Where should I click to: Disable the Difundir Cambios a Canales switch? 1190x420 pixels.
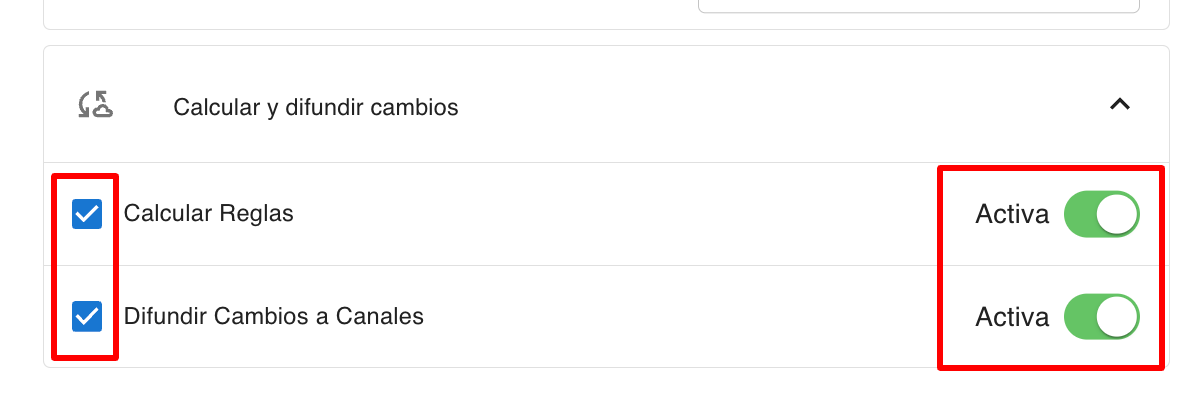[1101, 317]
